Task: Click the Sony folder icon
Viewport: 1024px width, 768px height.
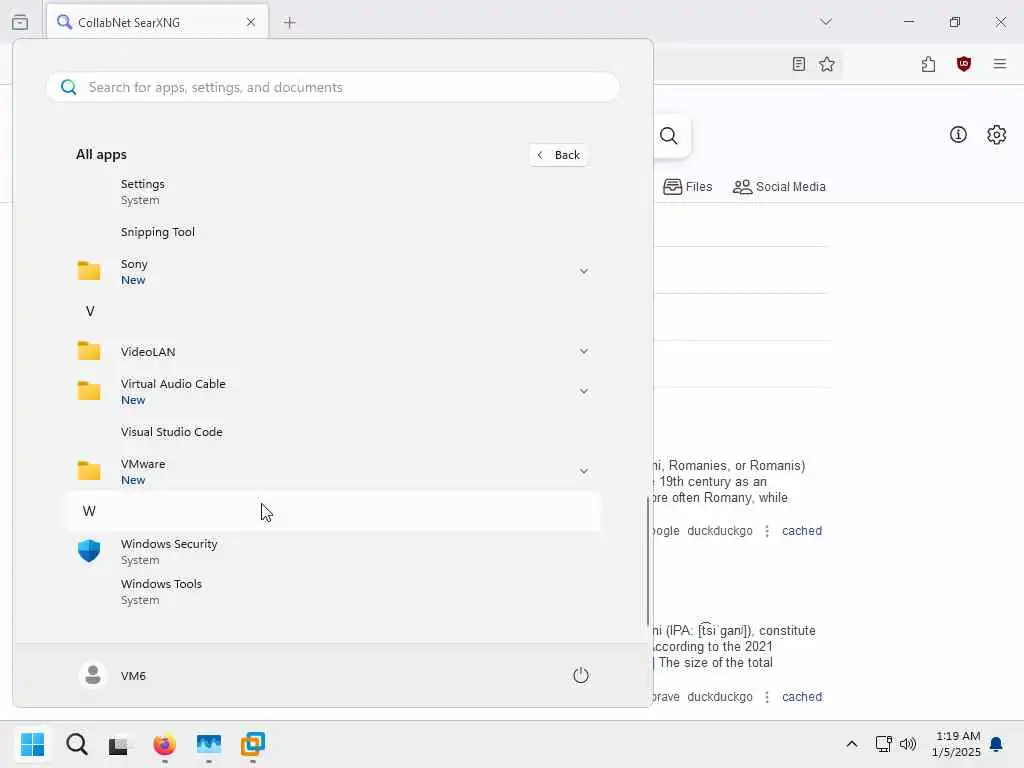Action: coord(89,270)
